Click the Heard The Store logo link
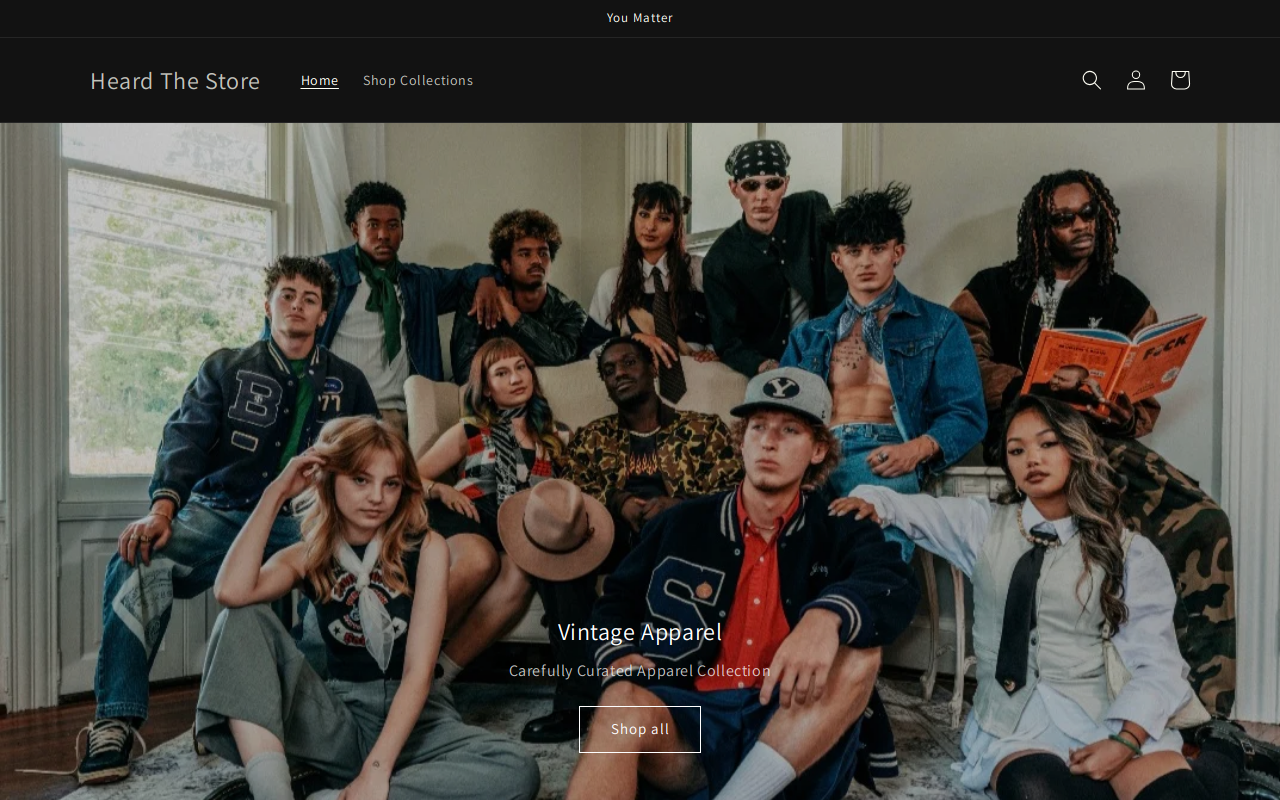This screenshot has height=800, width=1280. [x=175, y=80]
